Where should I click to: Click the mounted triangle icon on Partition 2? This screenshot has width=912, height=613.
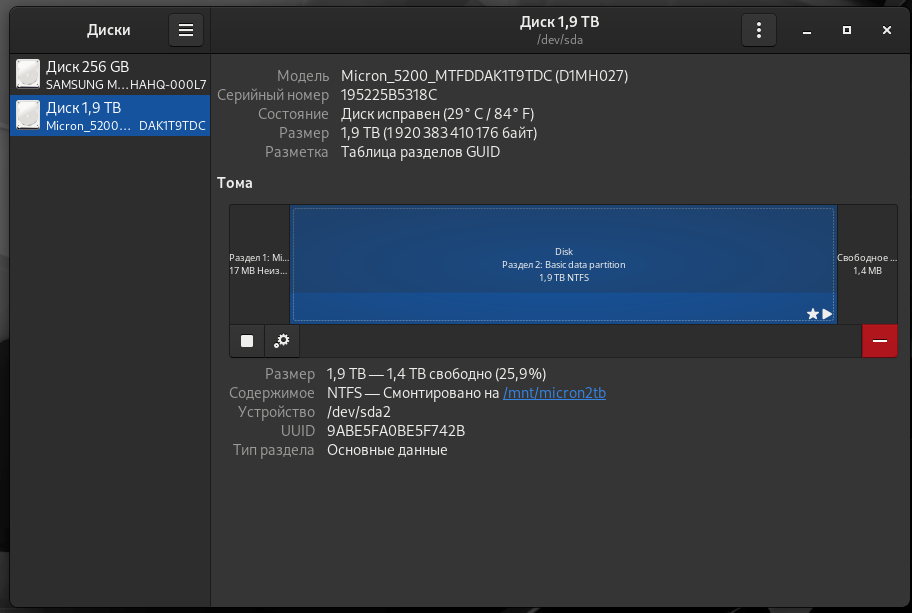tap(827, 314)
